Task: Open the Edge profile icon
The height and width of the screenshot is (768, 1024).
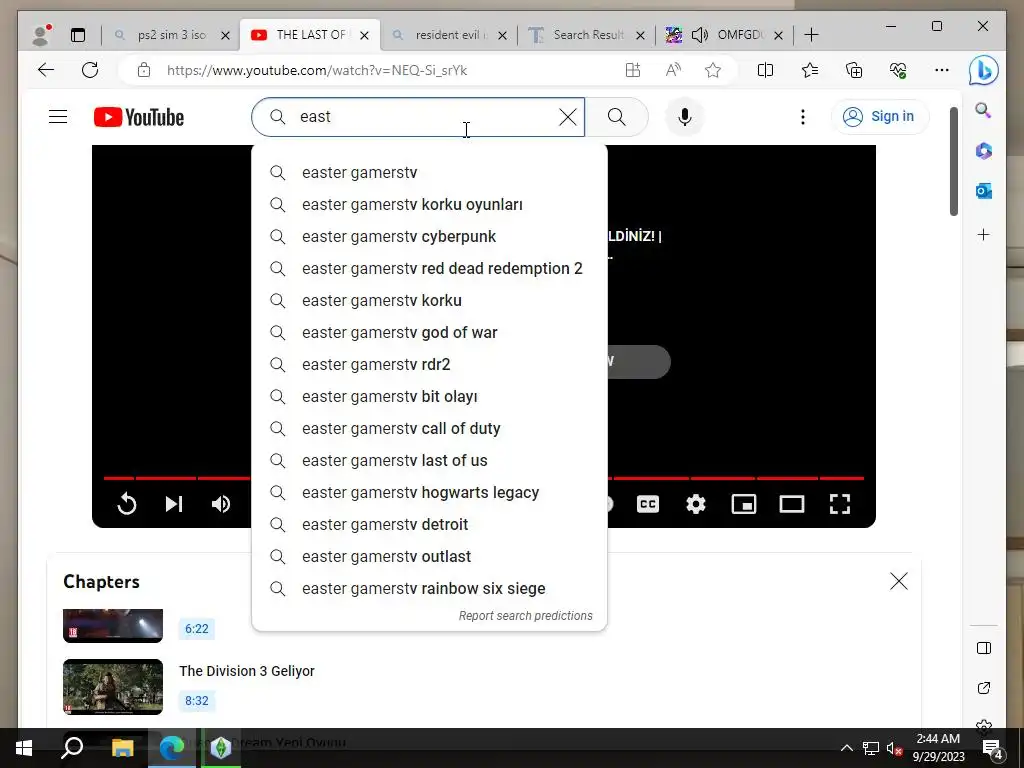Action: pyautogui.click(x=42, y=35)
